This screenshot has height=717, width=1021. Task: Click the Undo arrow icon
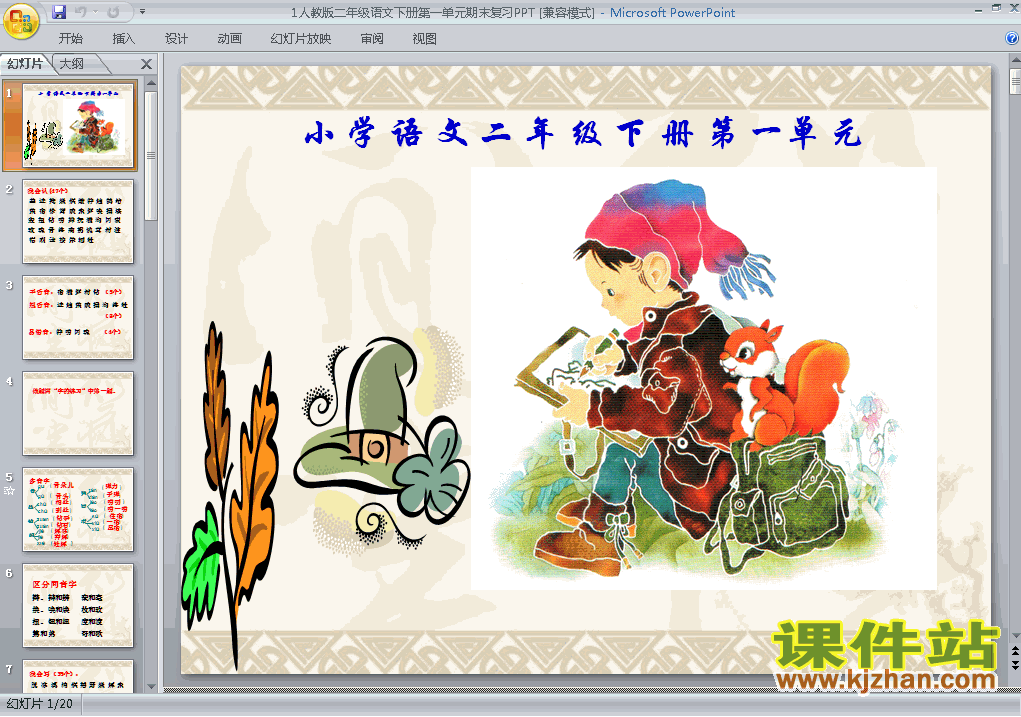point(81,12)
